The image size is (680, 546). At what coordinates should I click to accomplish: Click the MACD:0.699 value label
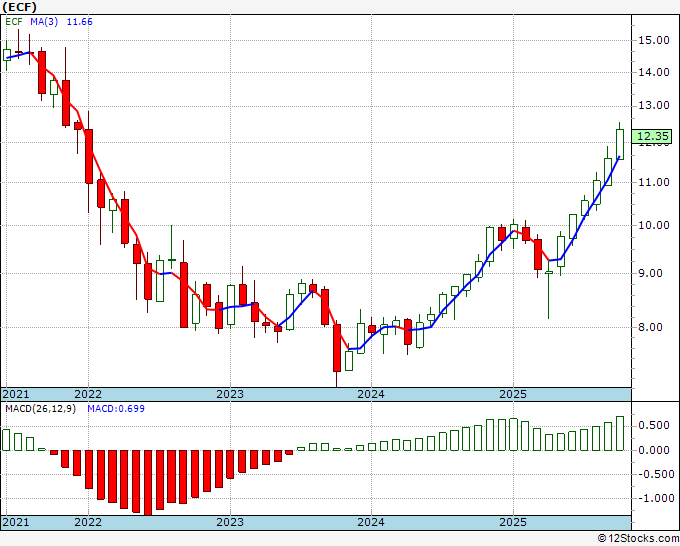[x=116, y=409]
